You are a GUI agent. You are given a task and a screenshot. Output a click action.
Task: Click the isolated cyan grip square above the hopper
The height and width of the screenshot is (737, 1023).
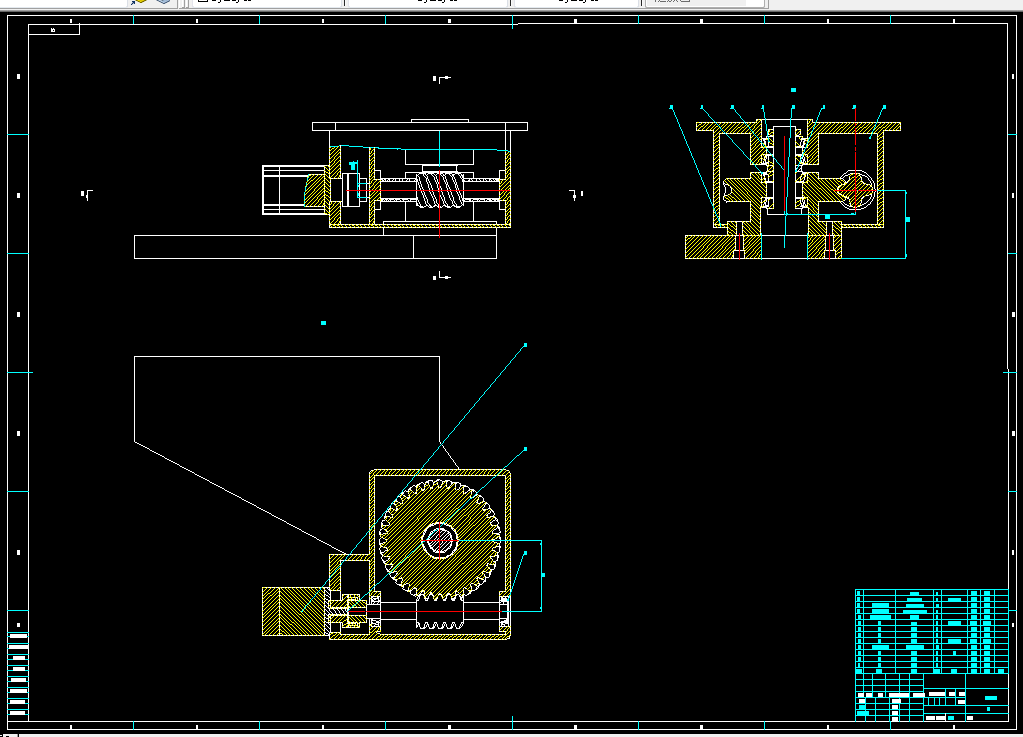[324, 323]
